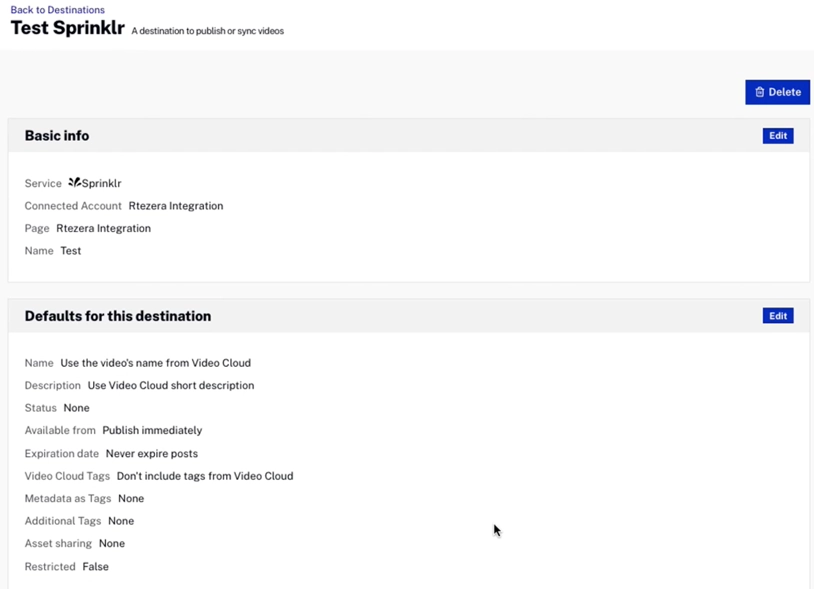Click the Name value Test
This screenshot has width=814, height=589.
pos(70,250)
